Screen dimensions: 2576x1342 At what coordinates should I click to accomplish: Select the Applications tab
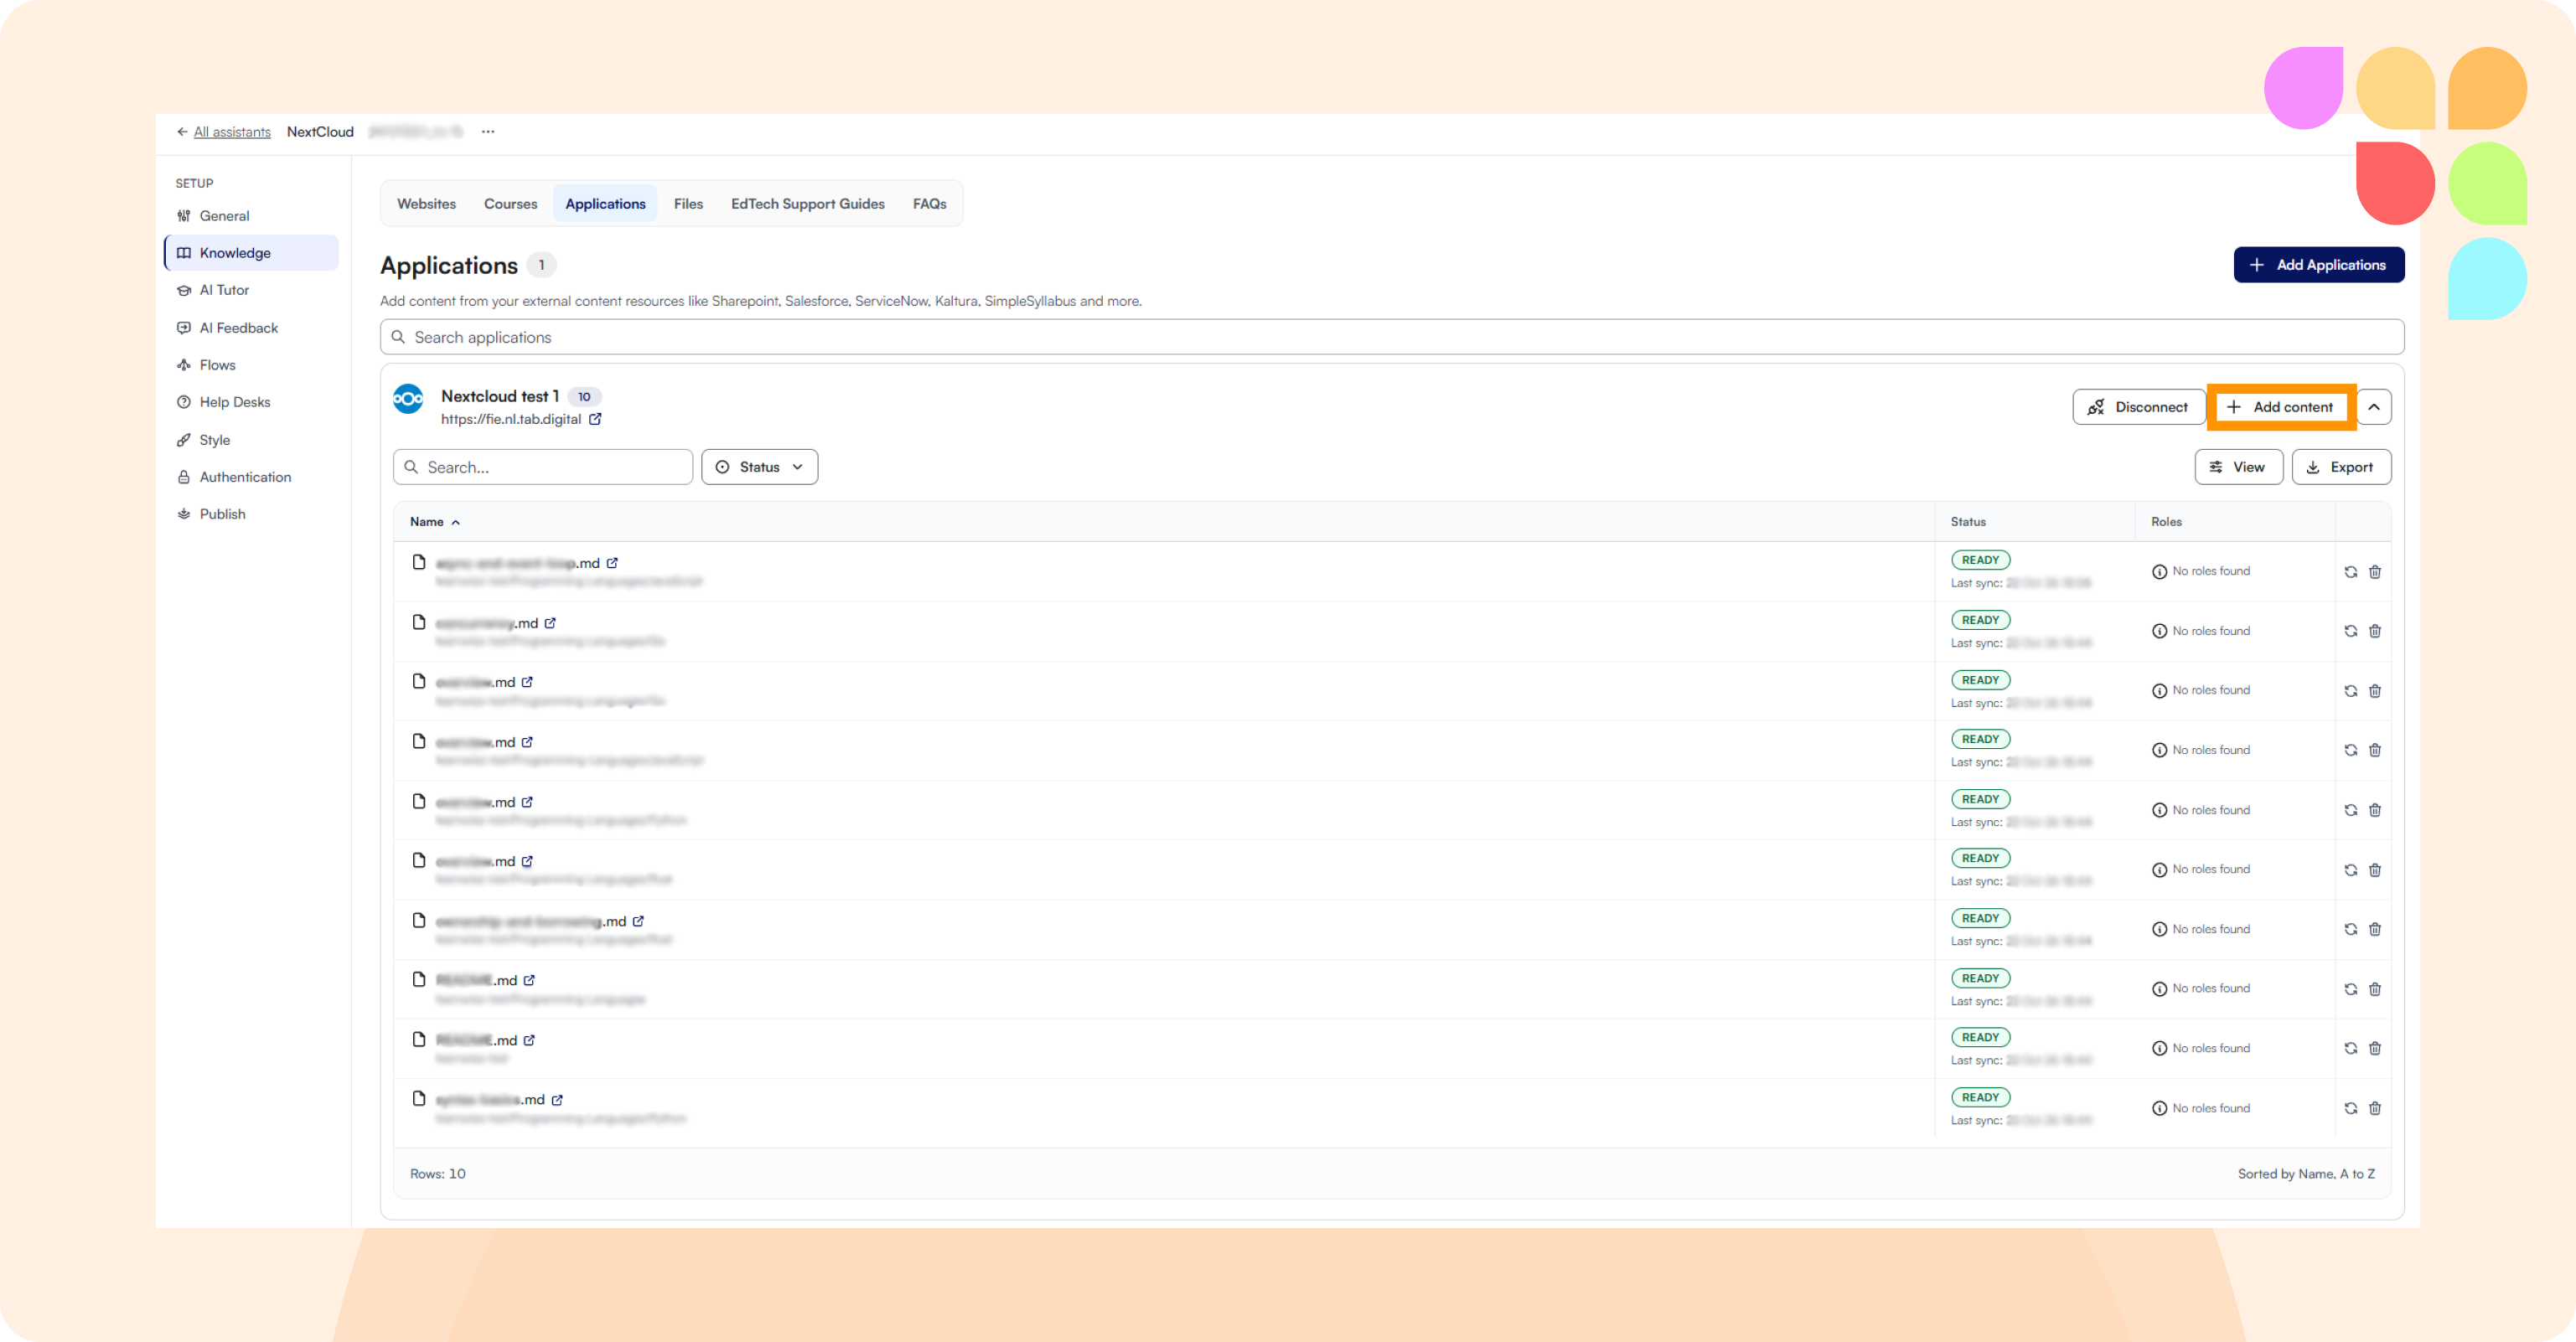coord(605,204)
